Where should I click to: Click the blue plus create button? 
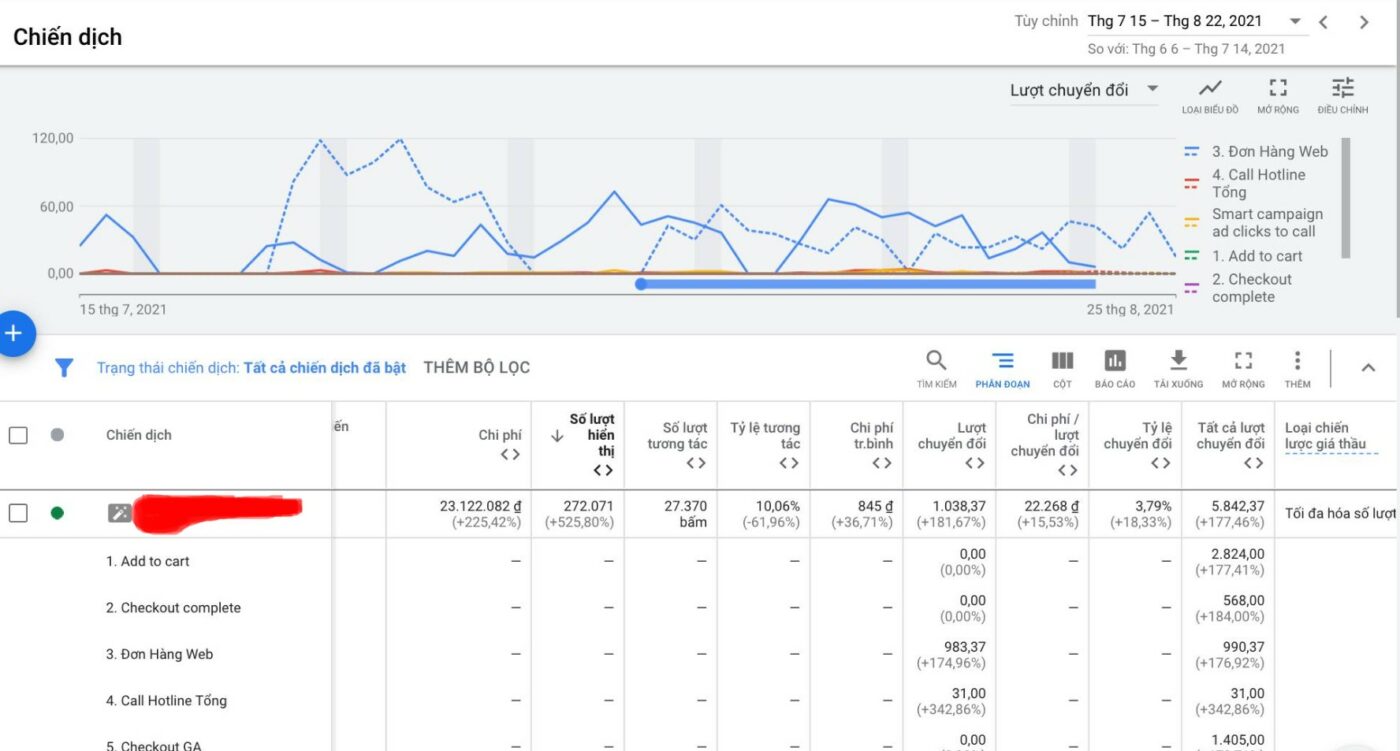pyautogui.click(x=13, y=334)
